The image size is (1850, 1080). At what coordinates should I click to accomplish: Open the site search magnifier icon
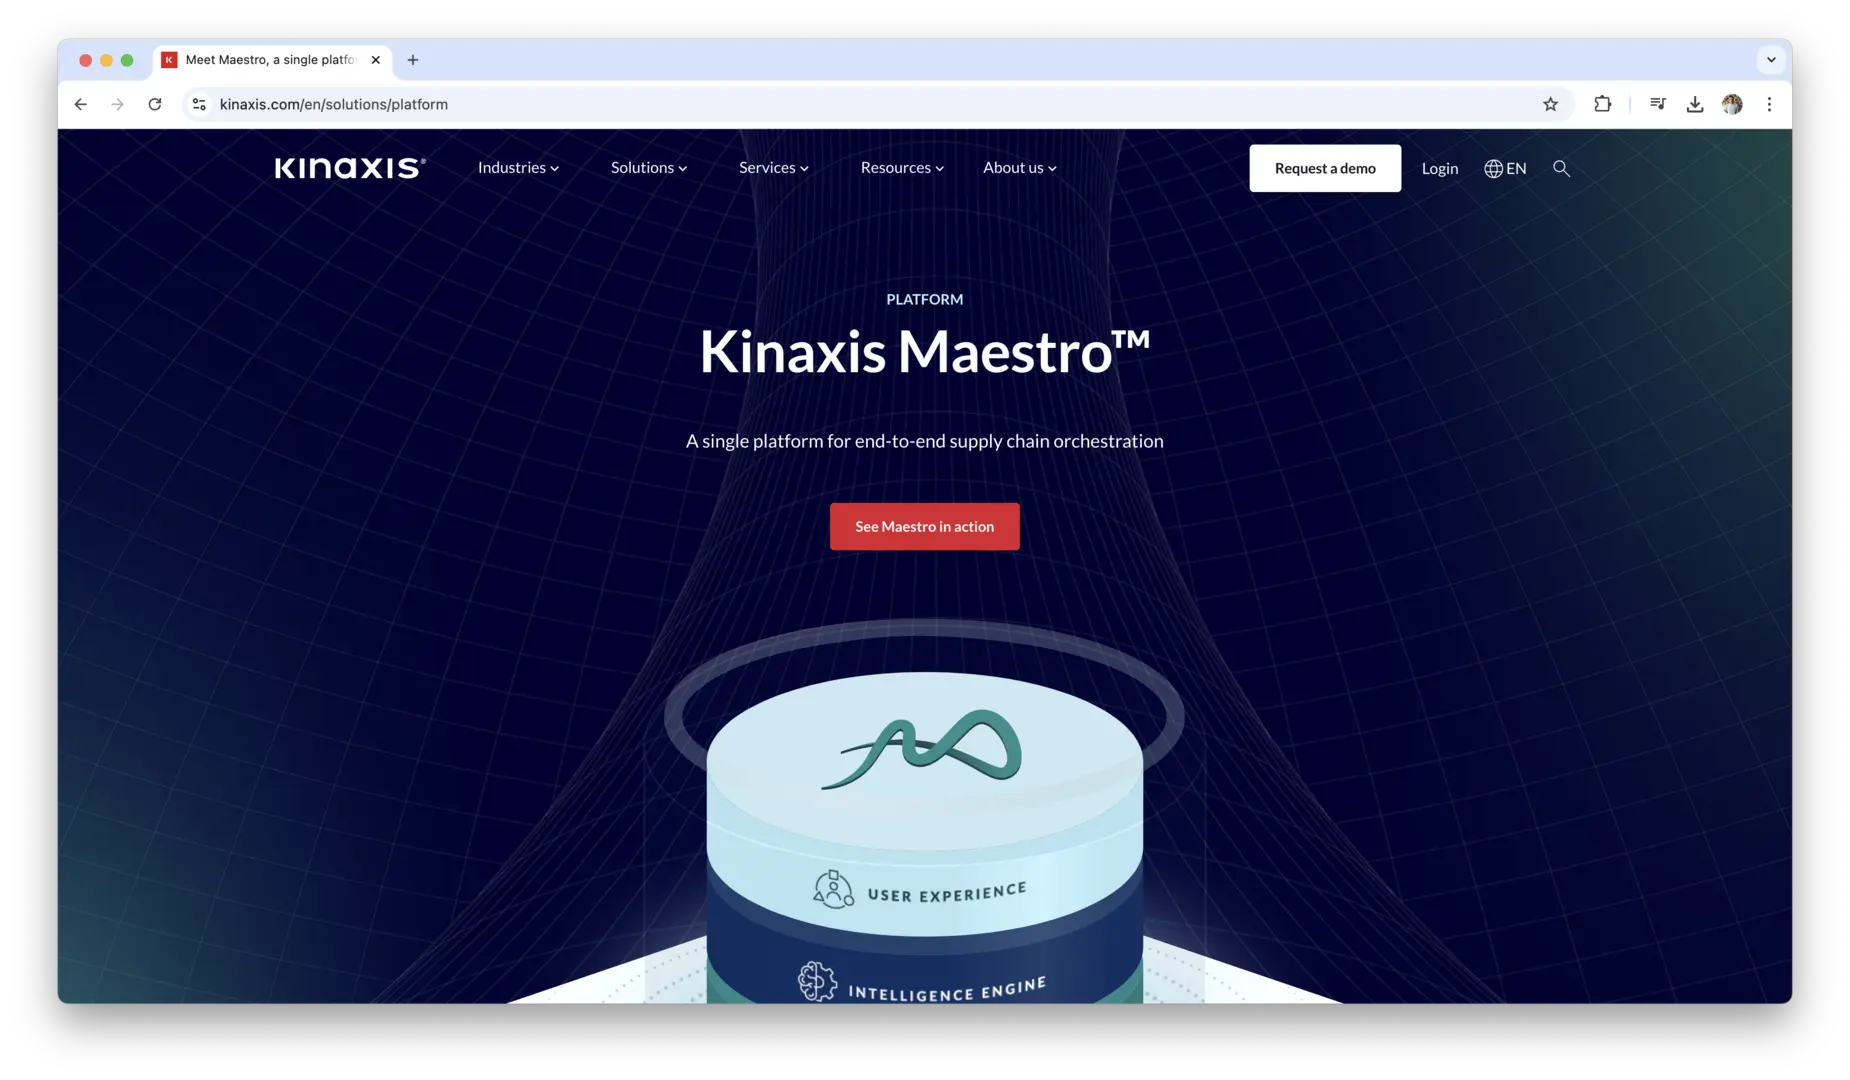pos(1561,168)
